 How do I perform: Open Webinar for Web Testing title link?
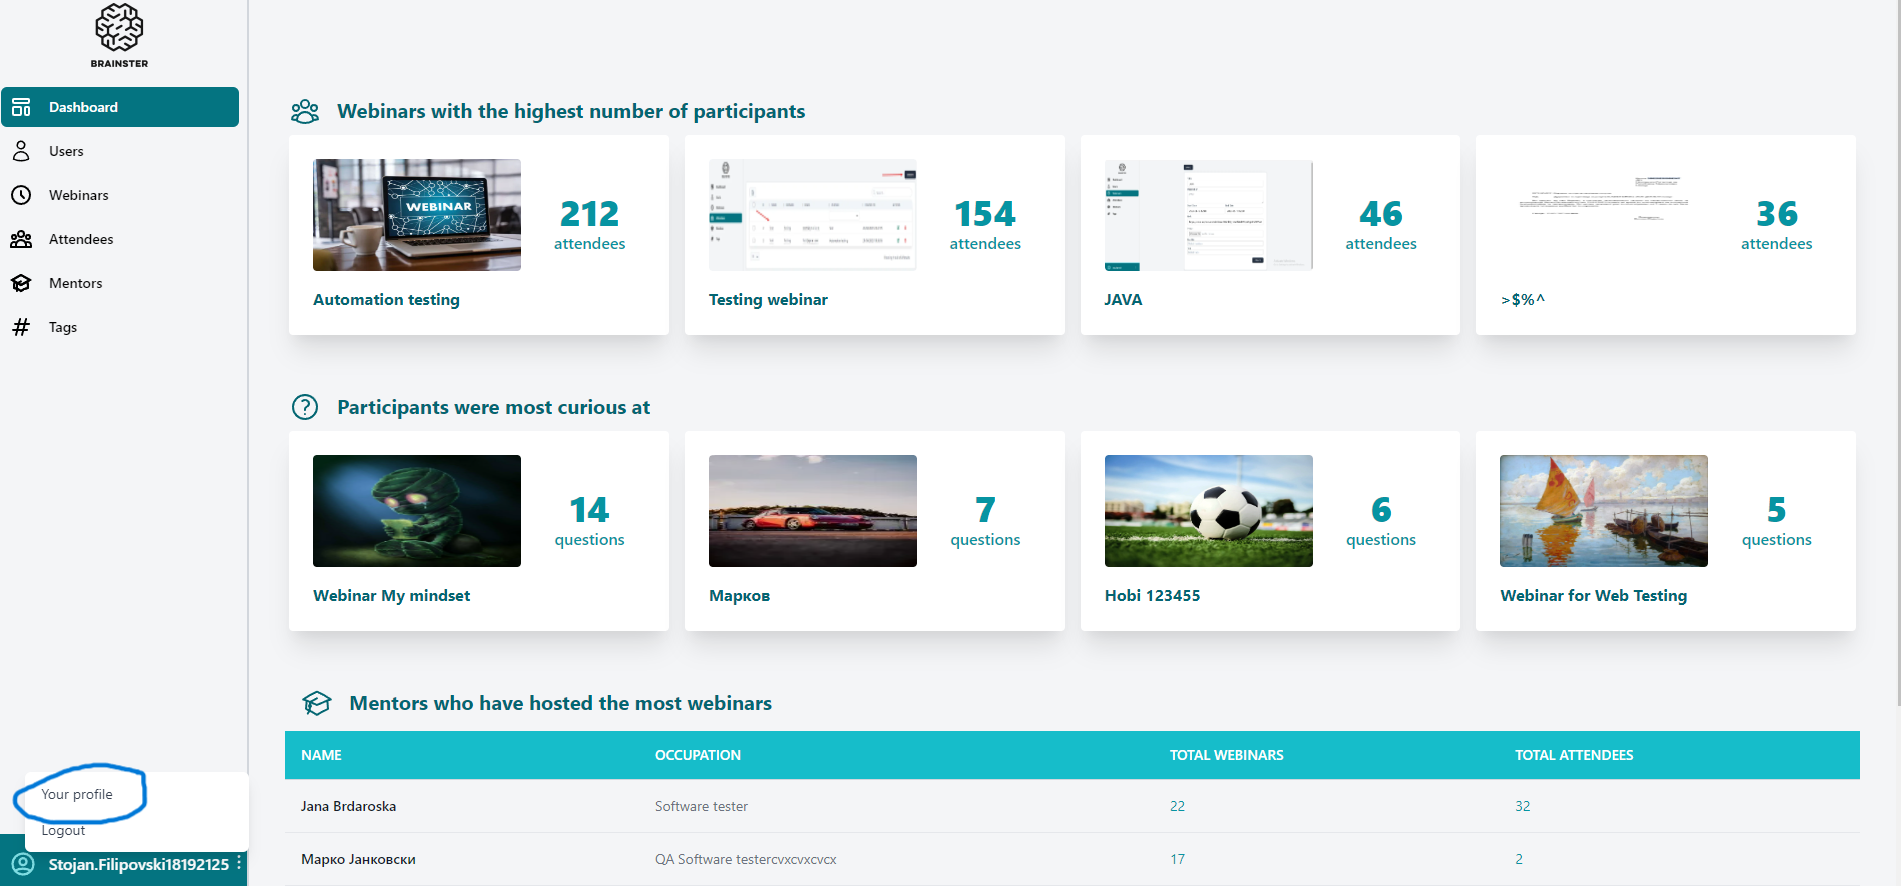(x=1593, y=595)
